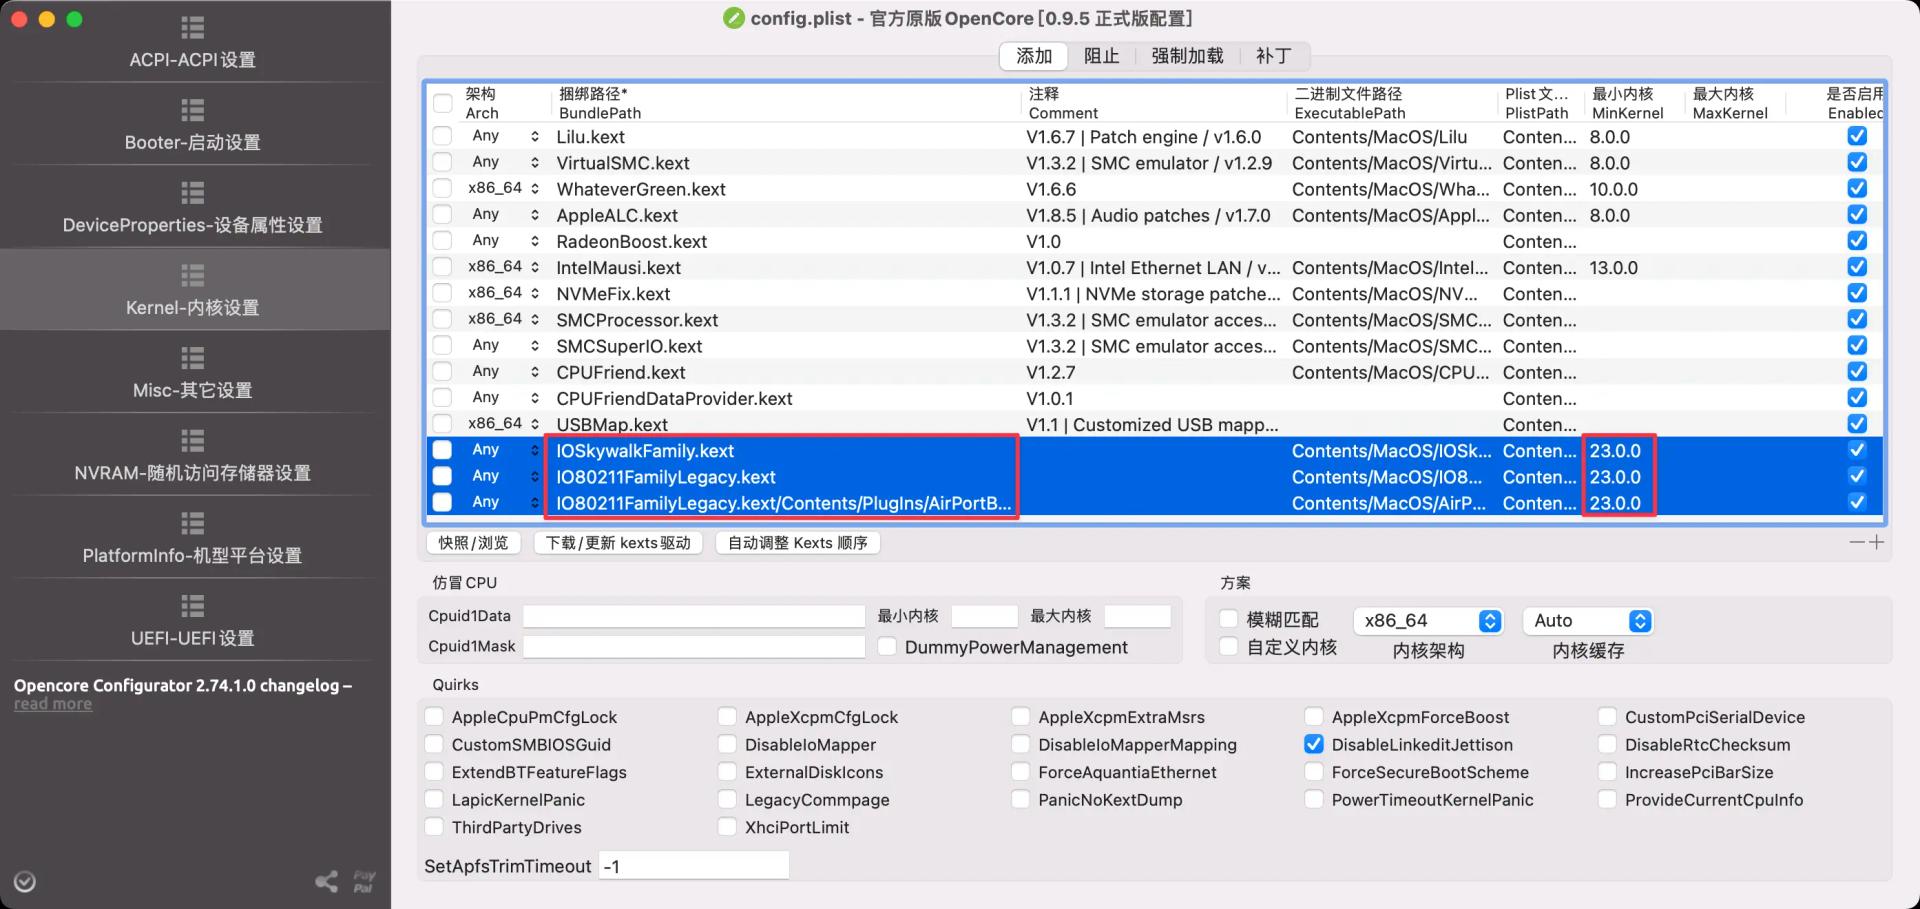Enable the AppleXcpmCfgLock quirk

point(727,717)
